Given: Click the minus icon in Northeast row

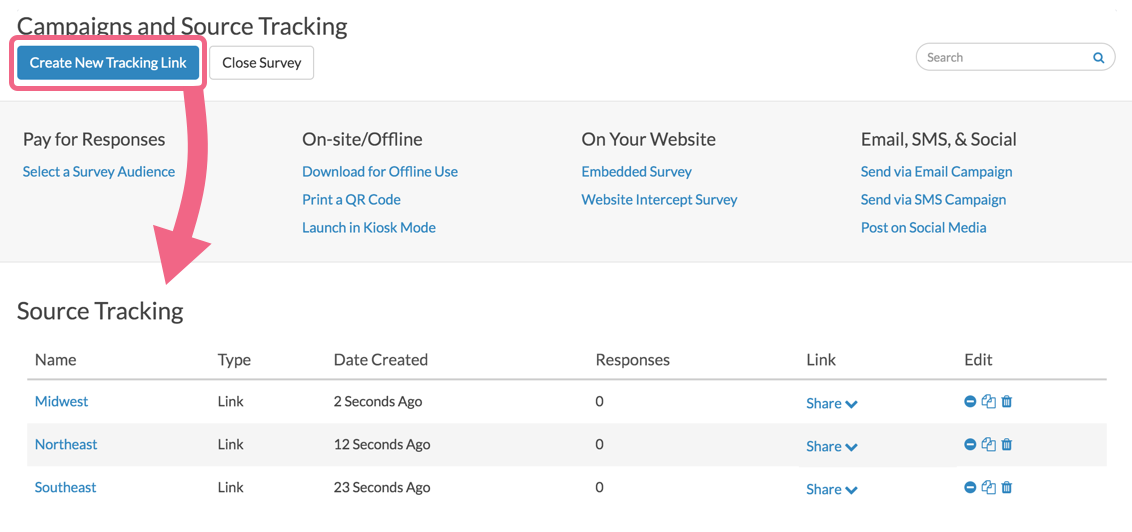Looking at the screenshot, I should (970, 445).
